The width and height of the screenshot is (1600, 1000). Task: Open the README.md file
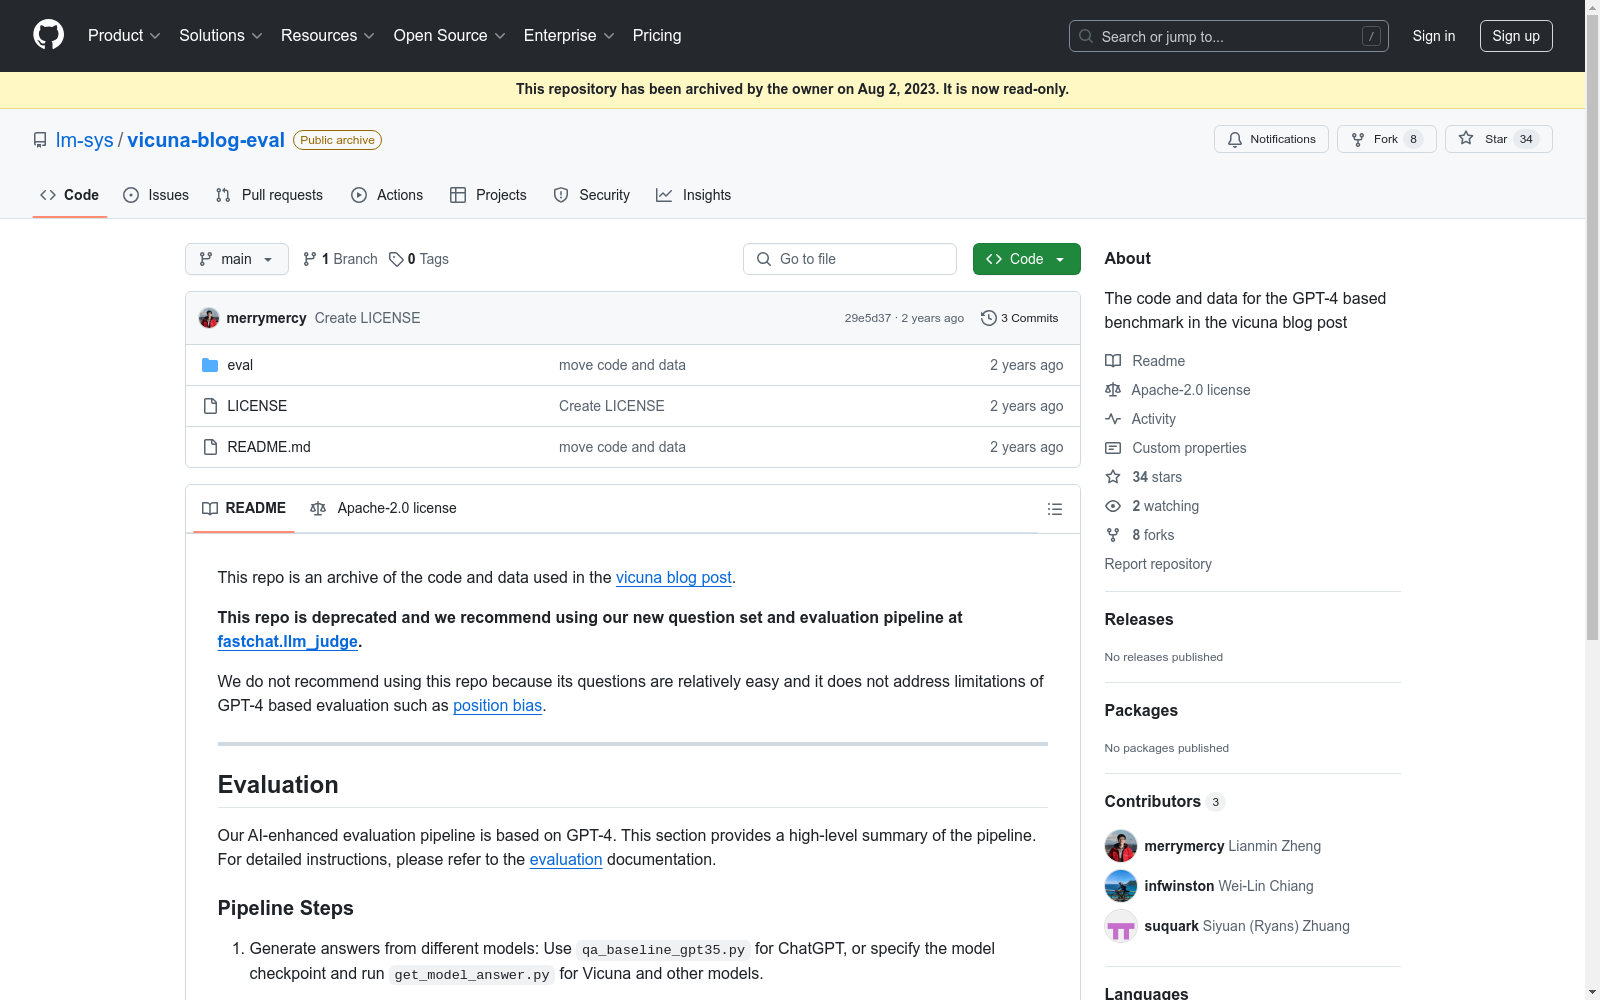269,447
